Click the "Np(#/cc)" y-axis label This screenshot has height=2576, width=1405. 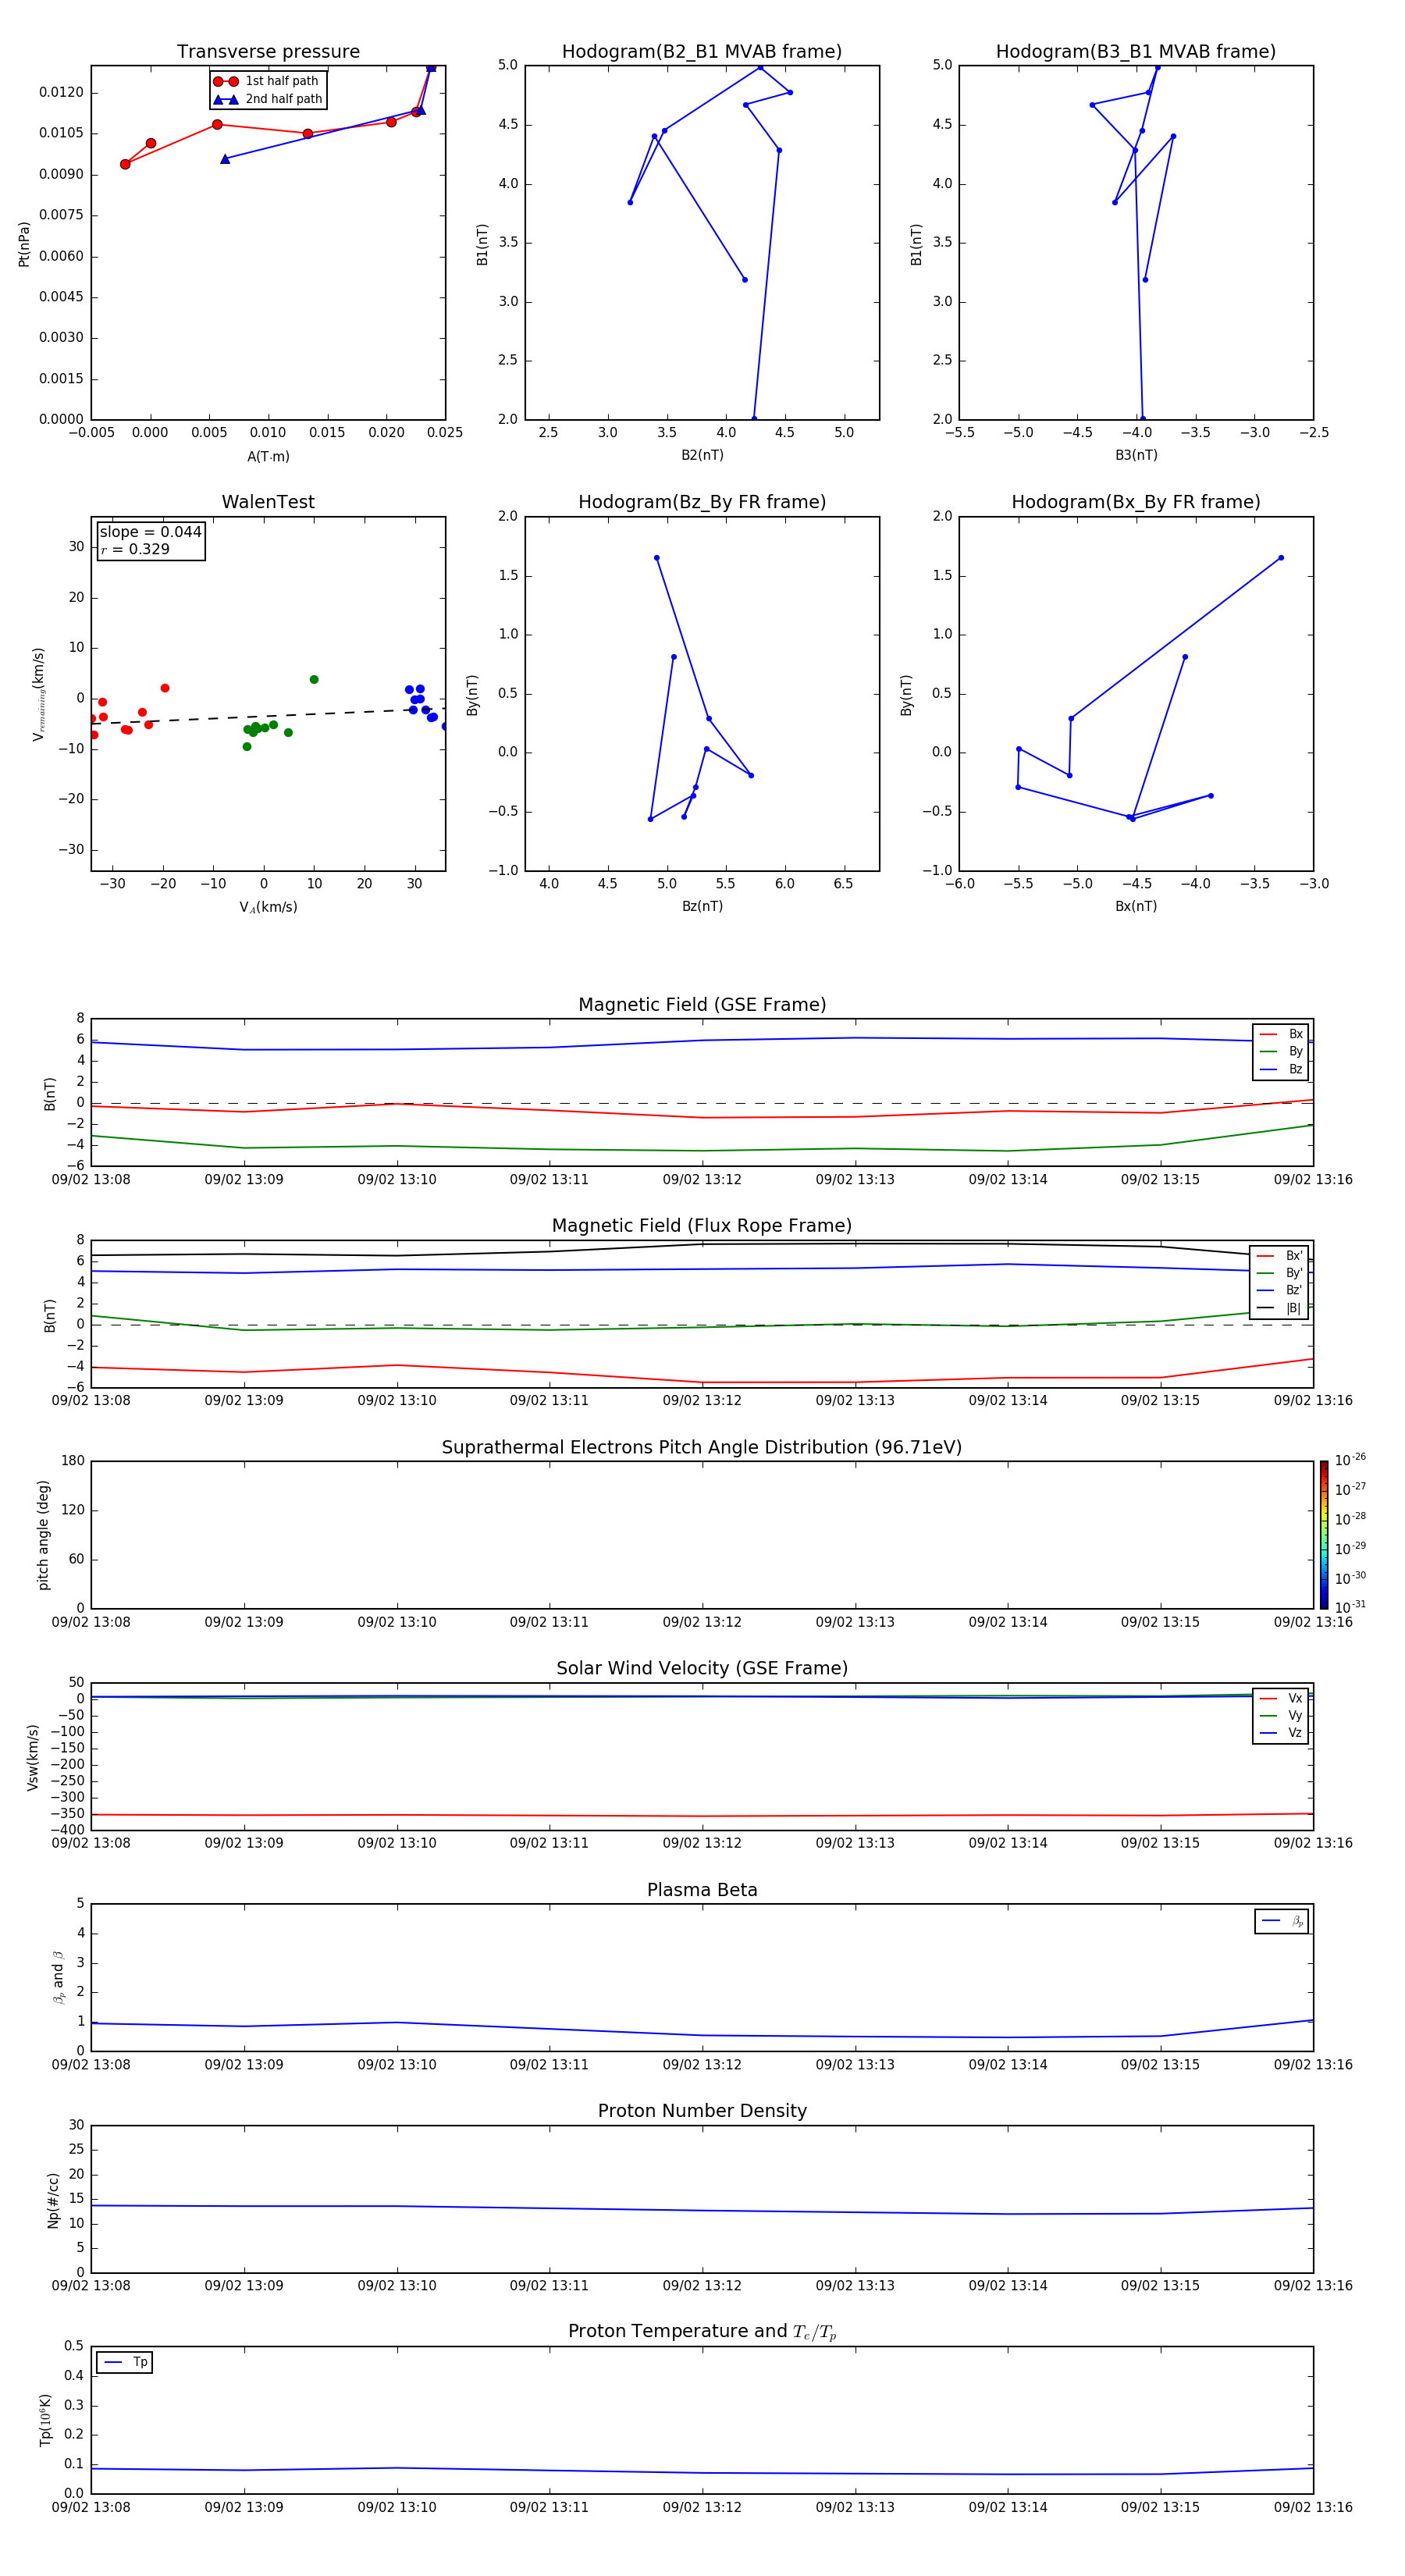tap(53, 2200)
